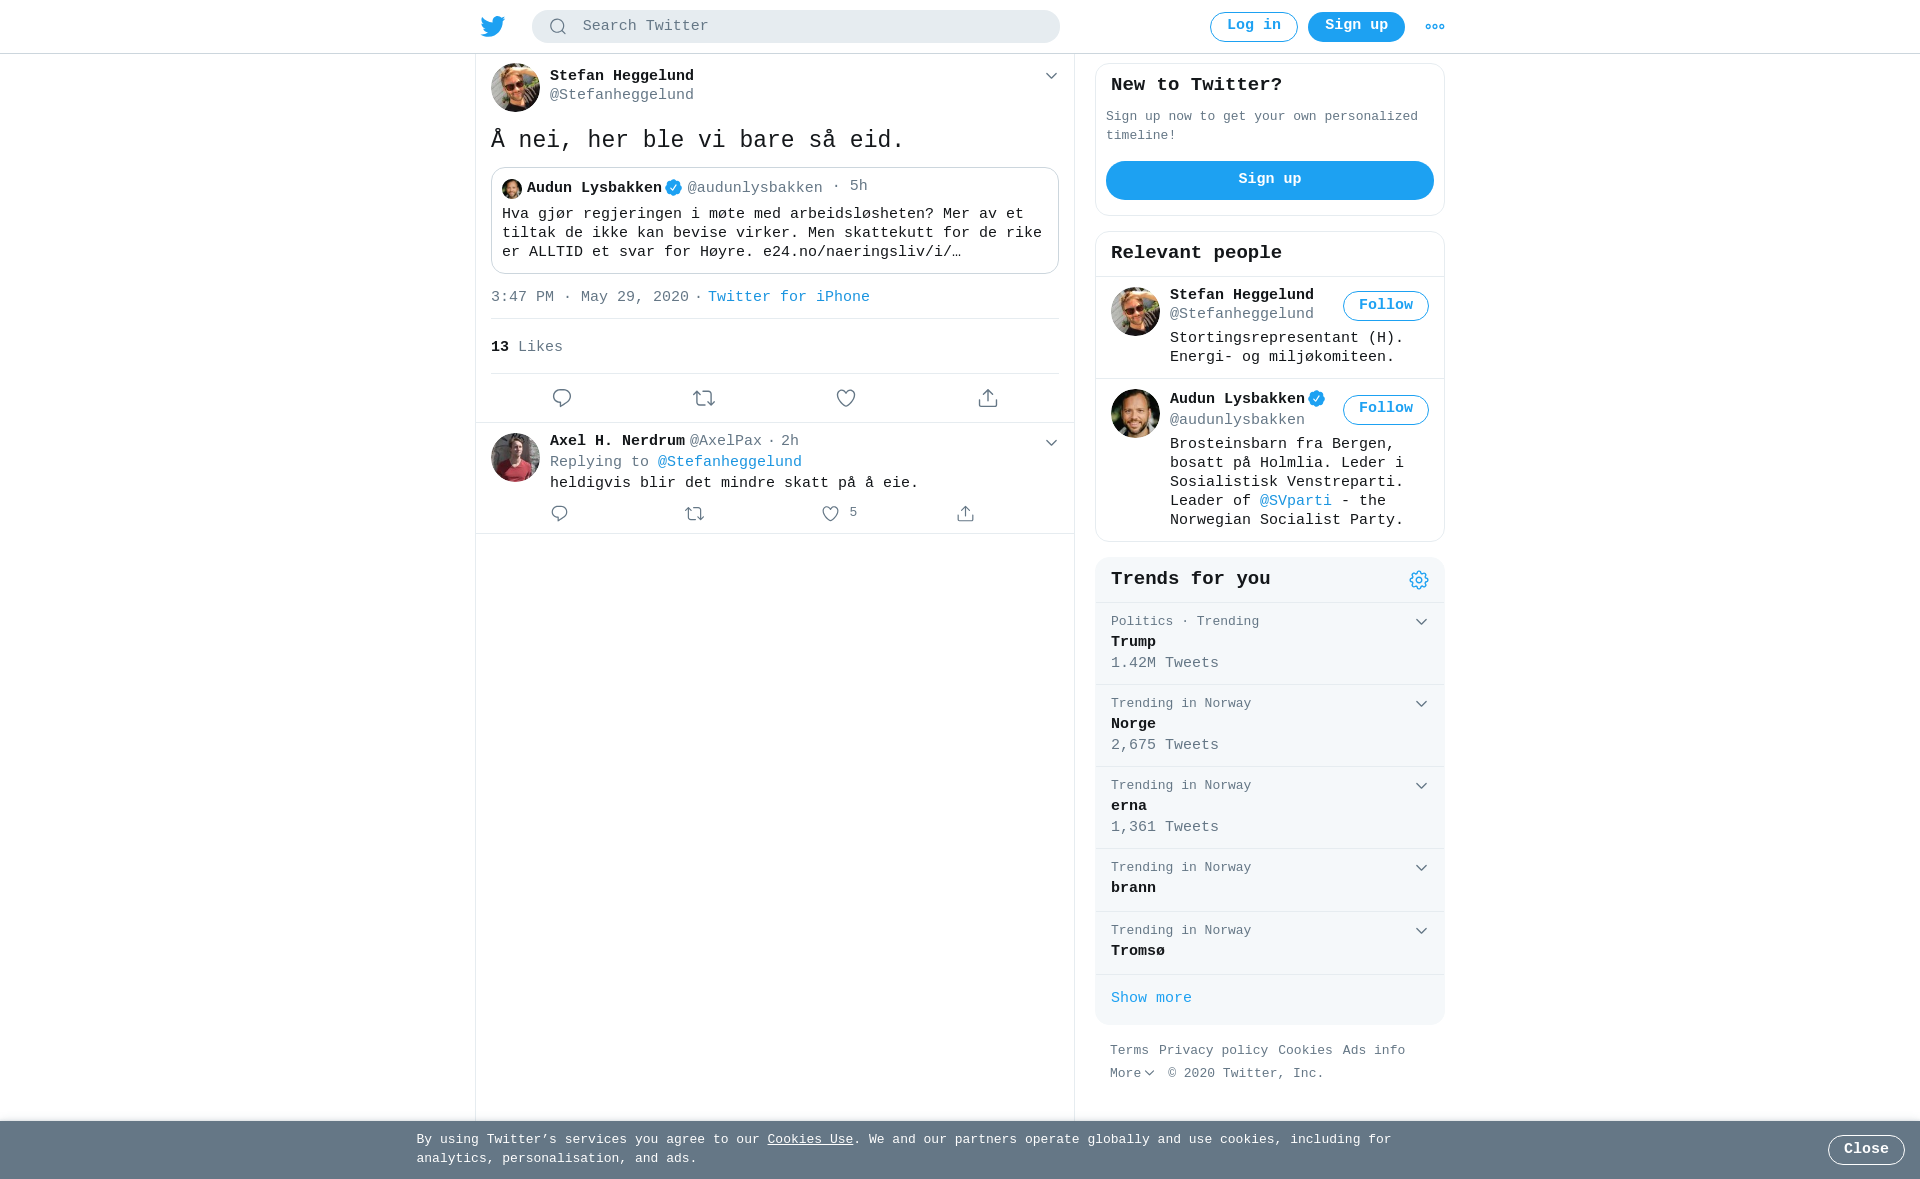Focus the Search Twitter field
1920x1179 pixels.
click(796, 27)
